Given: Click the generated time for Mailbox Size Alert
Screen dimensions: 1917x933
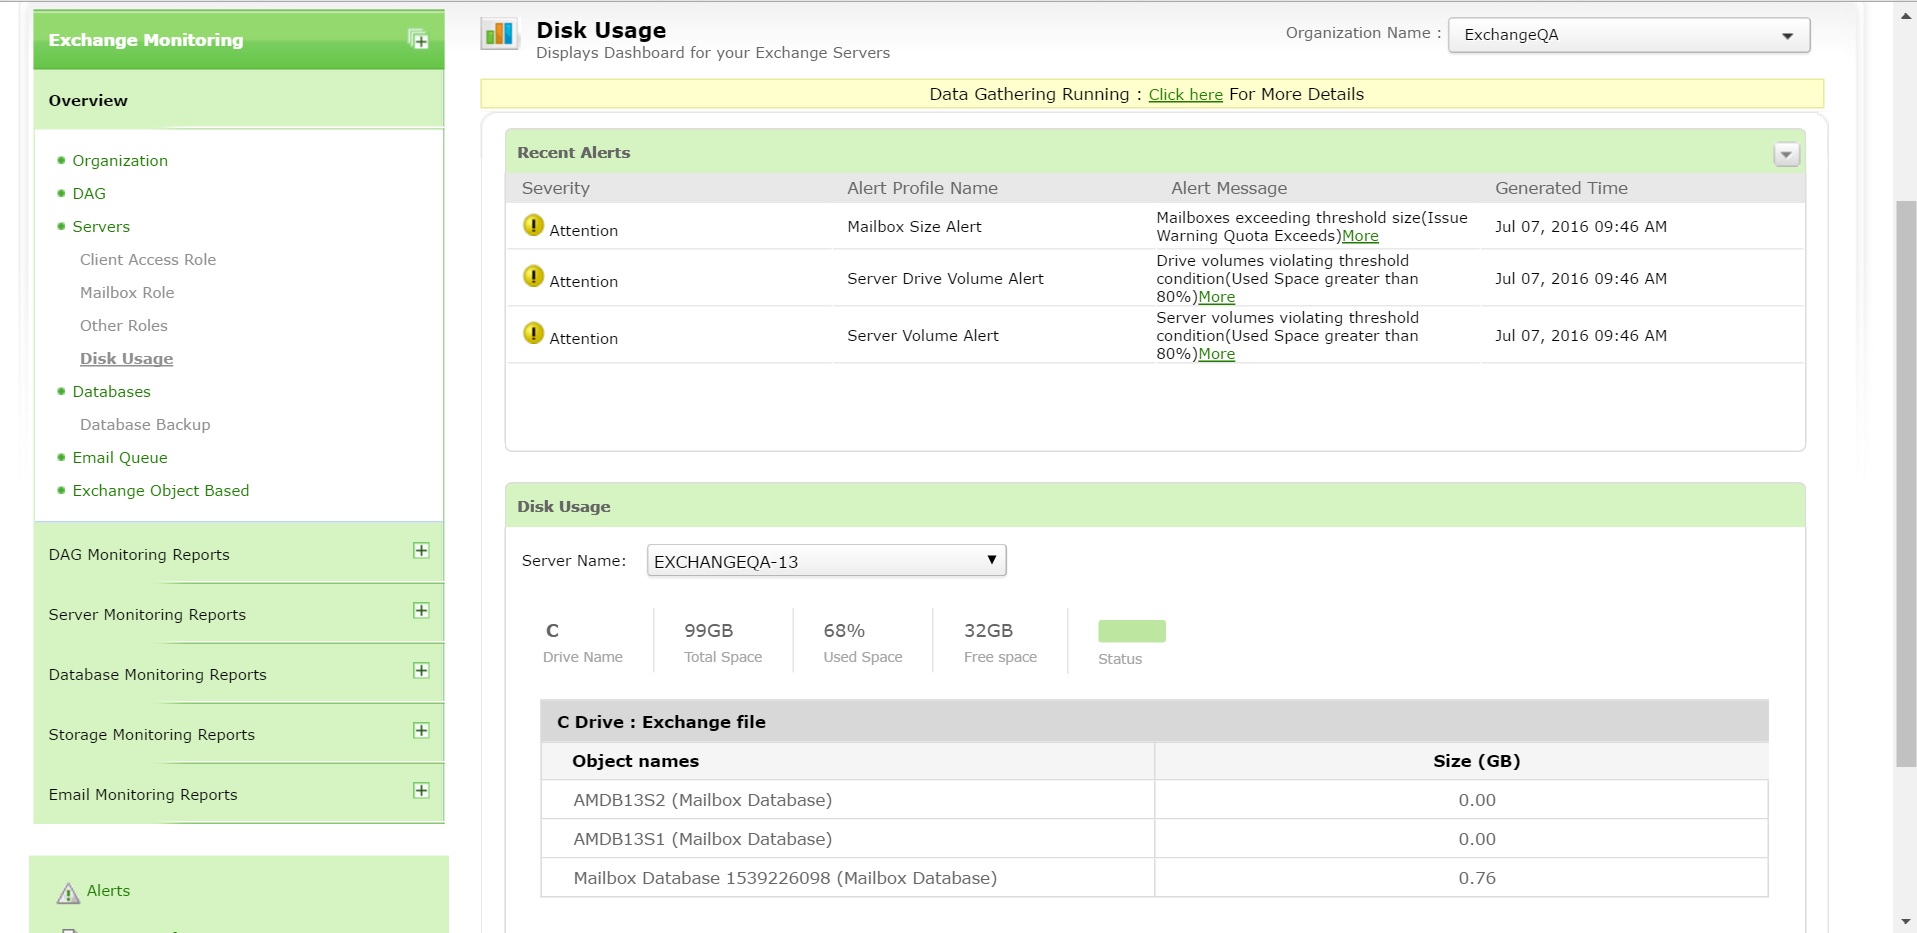Looking at the screenshot, I should 1581,227.
